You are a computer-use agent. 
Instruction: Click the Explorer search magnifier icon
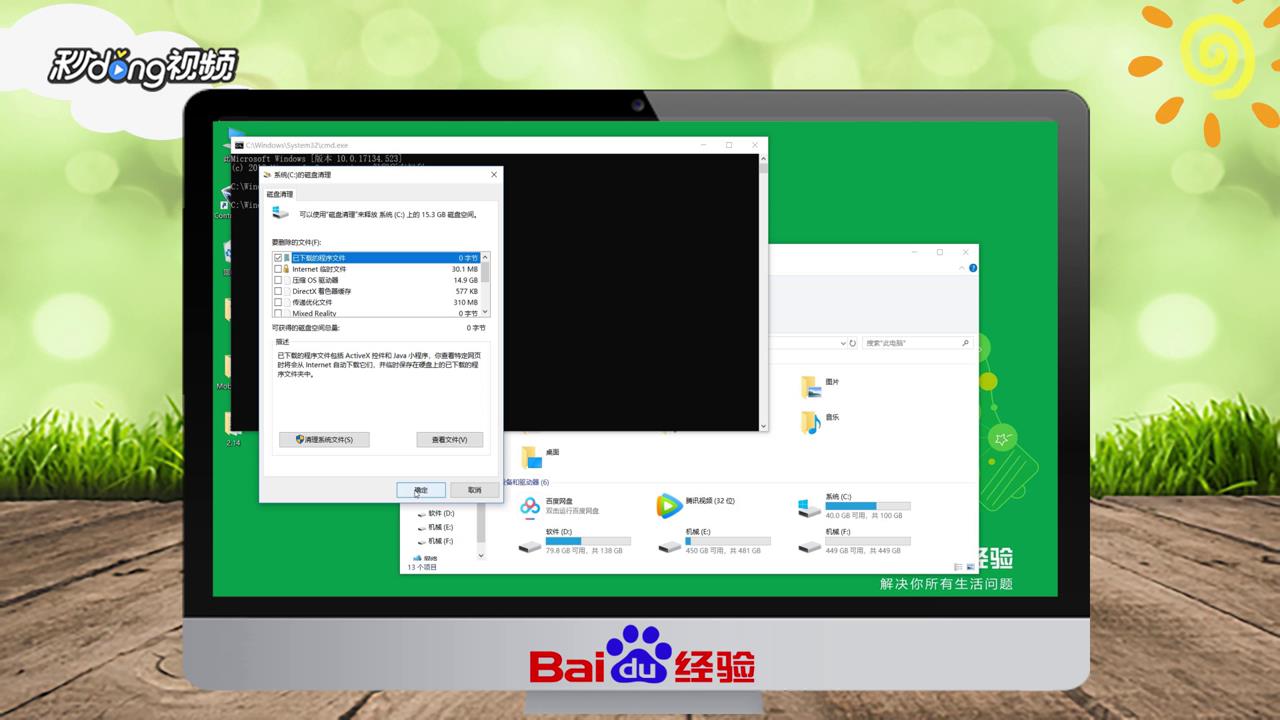point(966,343)
